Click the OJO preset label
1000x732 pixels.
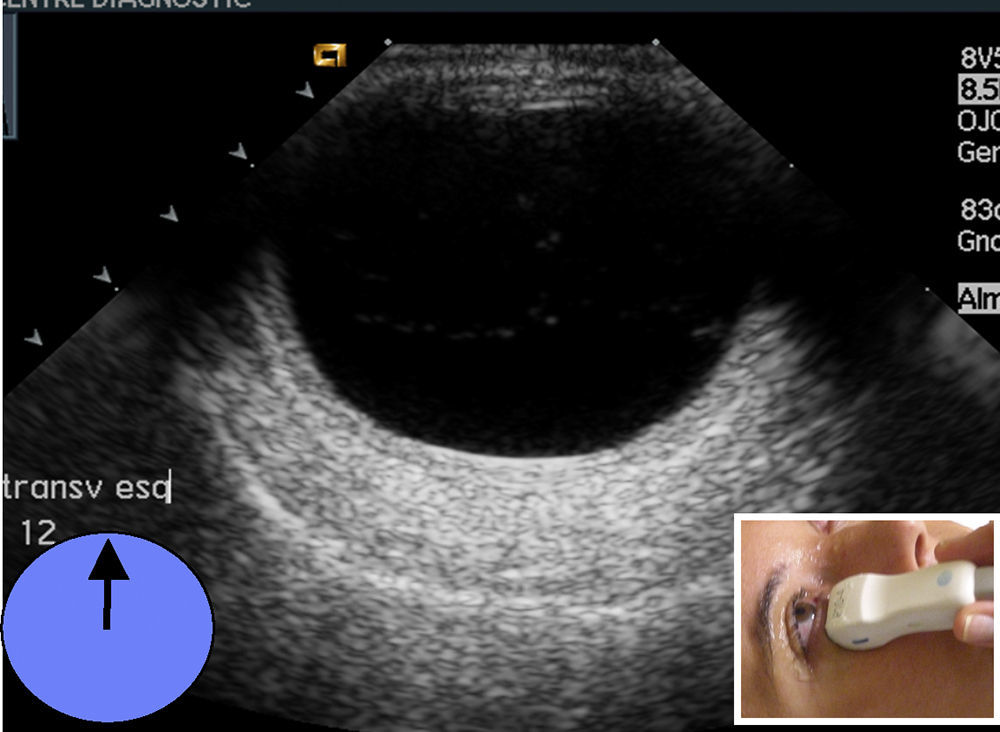[979, 122]
